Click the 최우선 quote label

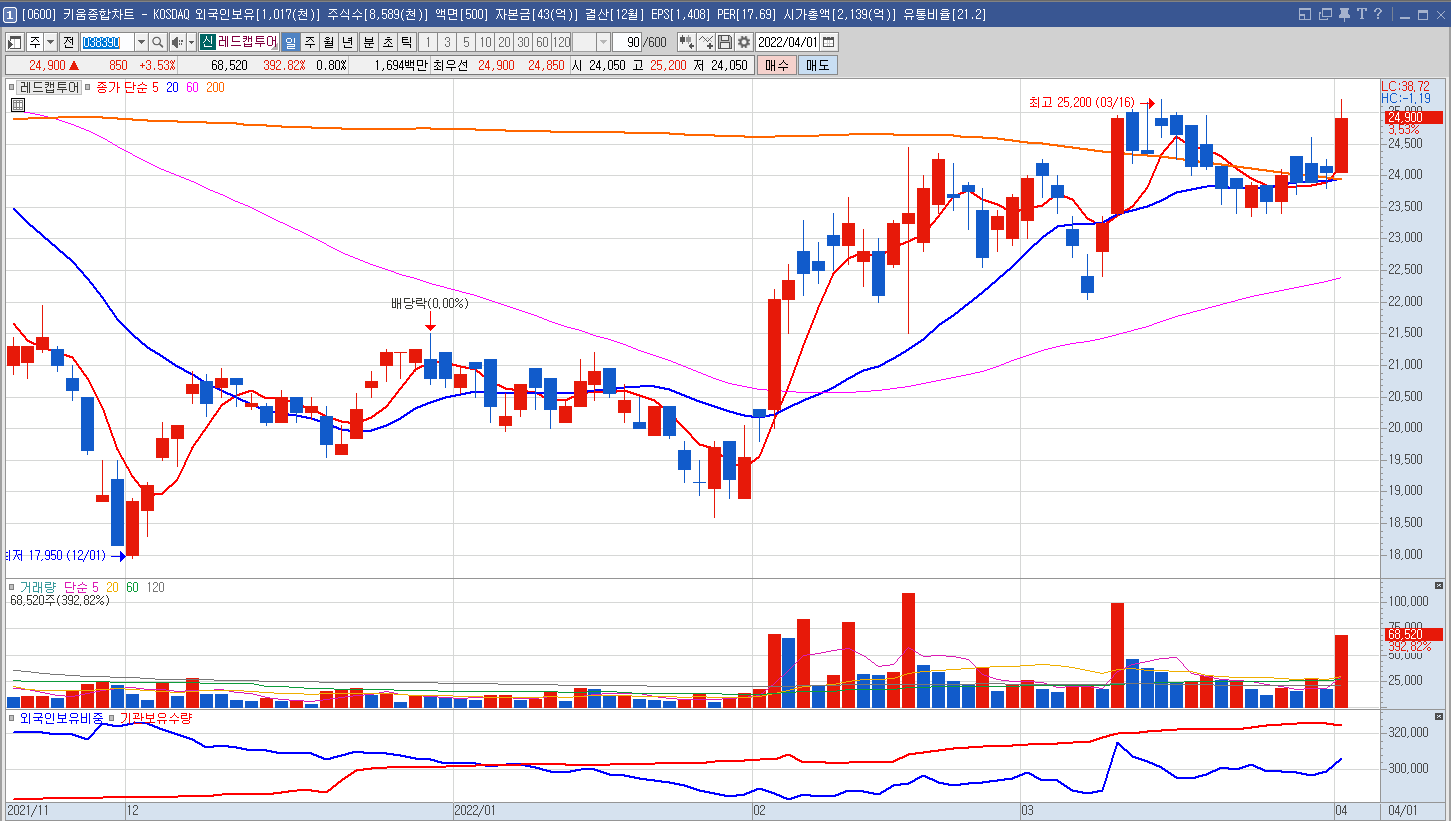point(451,65)
